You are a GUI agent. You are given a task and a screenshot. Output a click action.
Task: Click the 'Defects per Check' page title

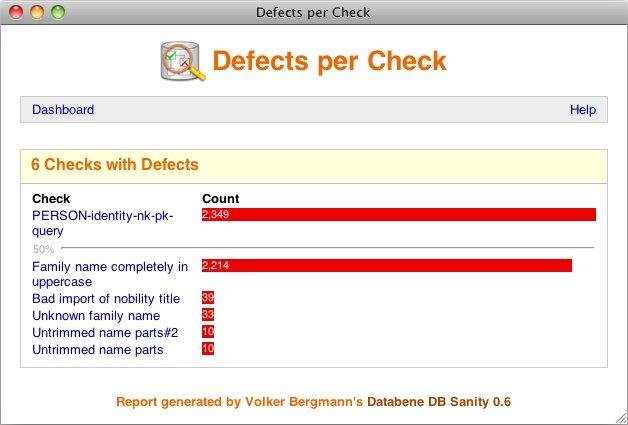click(x=329, y=61)
